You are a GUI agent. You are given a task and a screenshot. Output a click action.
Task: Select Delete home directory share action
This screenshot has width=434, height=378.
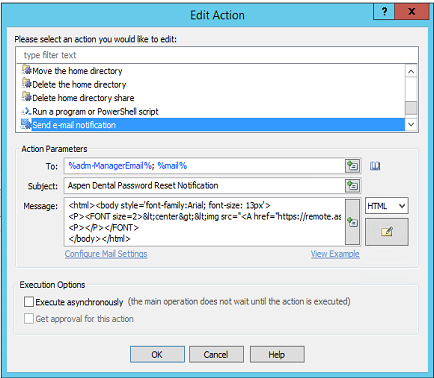[x=78, y=98]
